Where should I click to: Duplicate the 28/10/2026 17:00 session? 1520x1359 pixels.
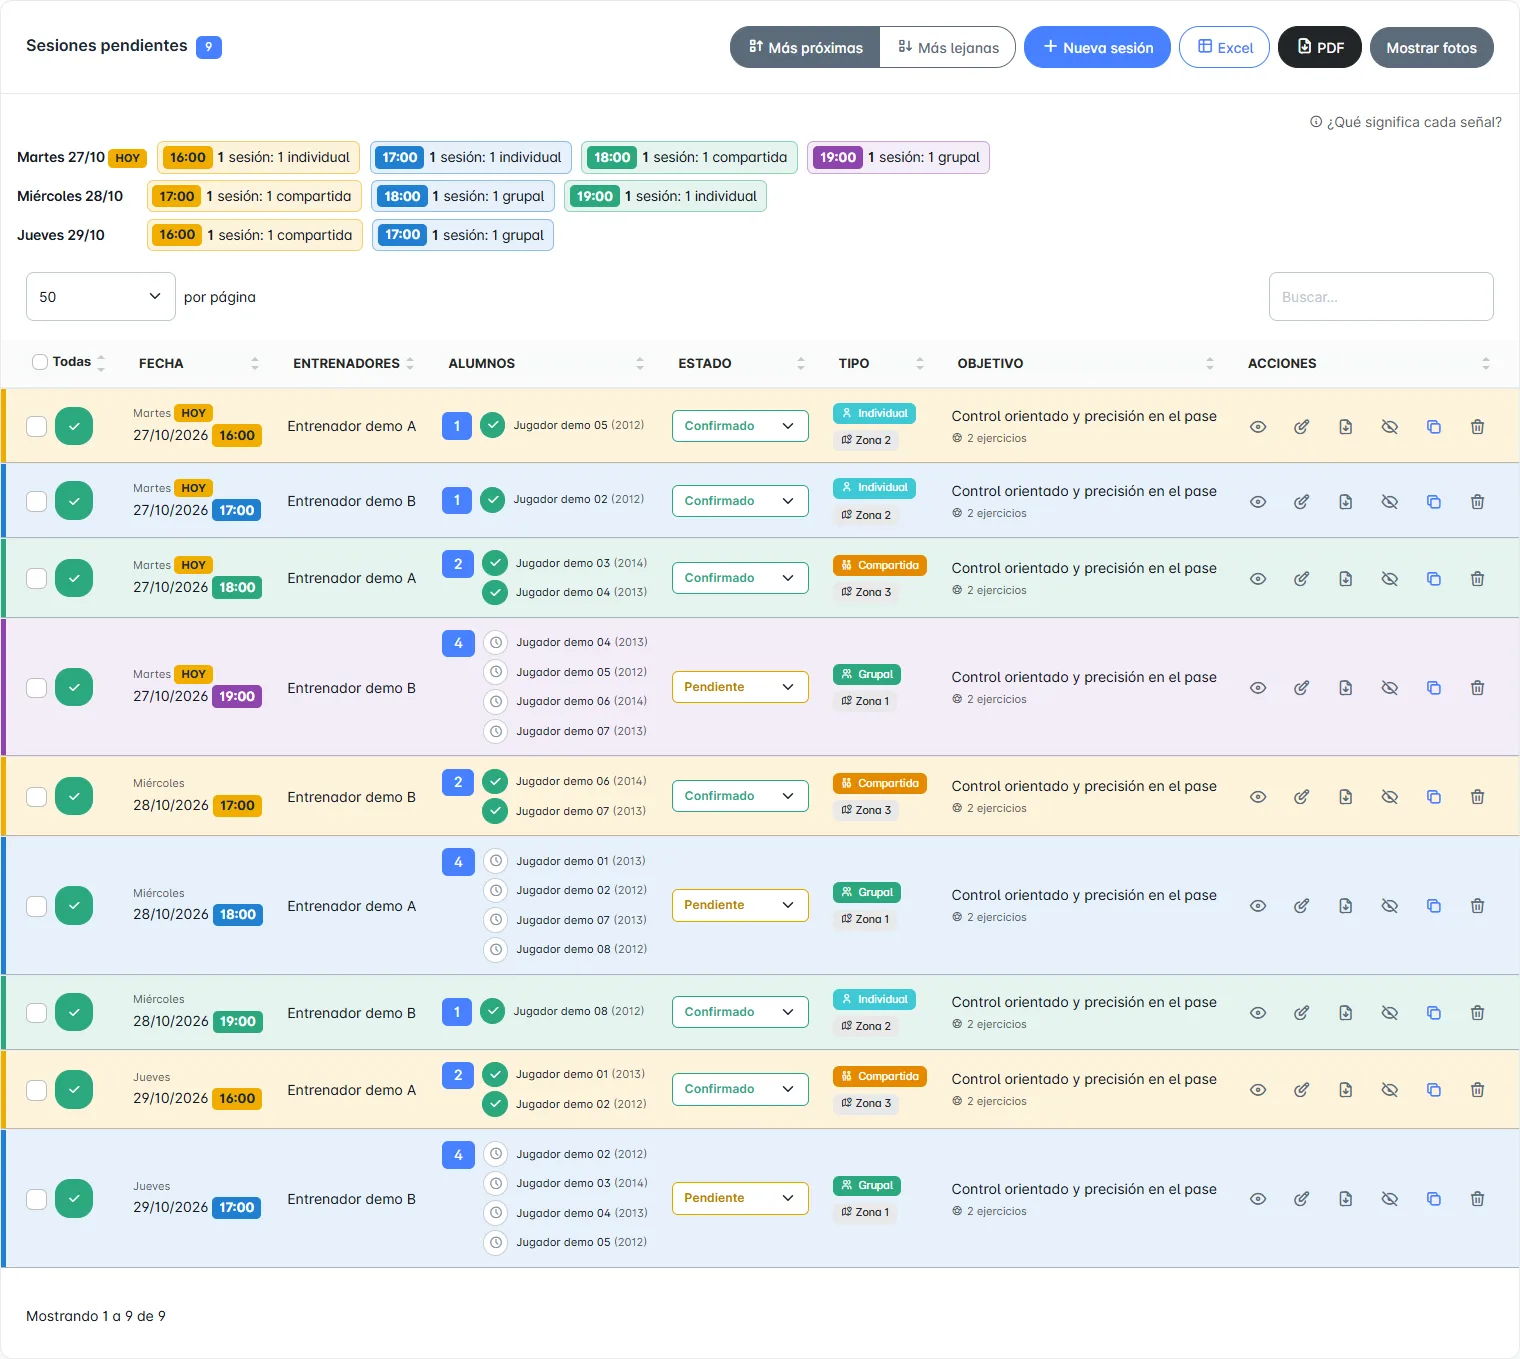coord(1433,797)
